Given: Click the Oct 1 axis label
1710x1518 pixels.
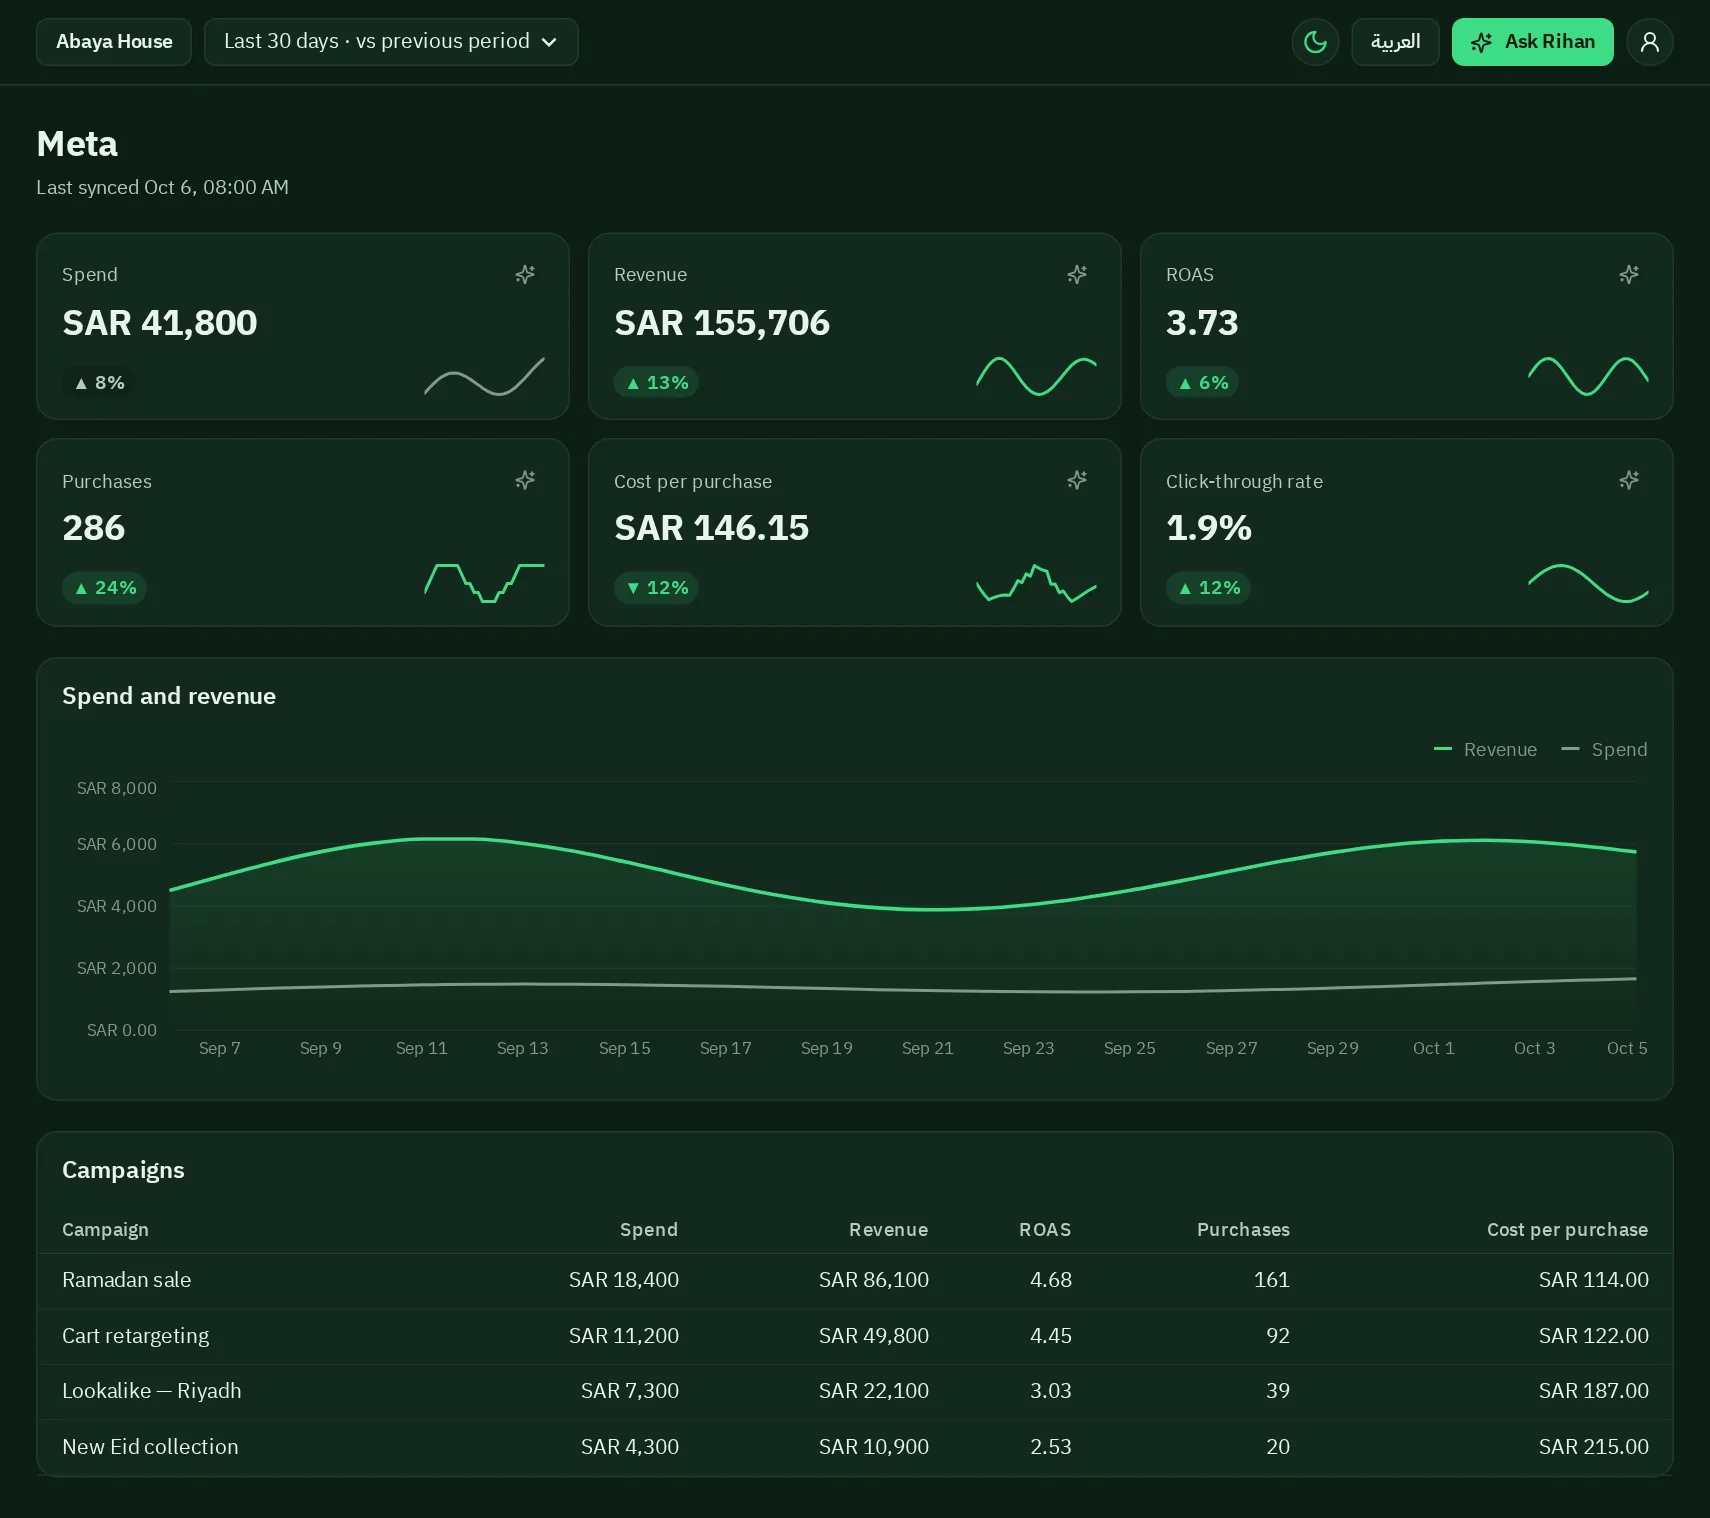Looking at the screenshot, I should point(1434,1048).
